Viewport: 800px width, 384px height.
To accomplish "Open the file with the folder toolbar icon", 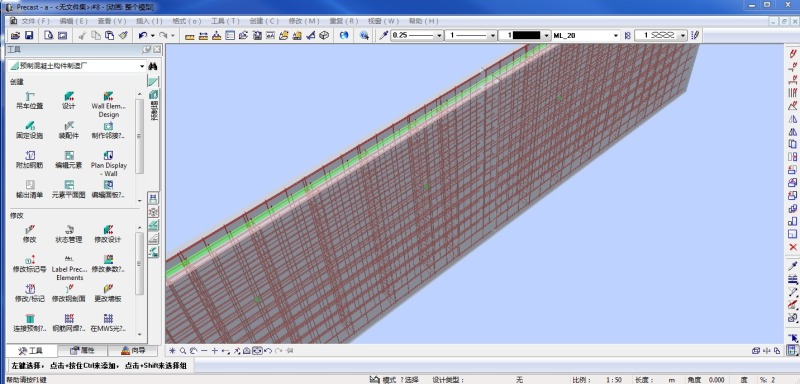I will pyautogui.click(x=15, y=35).
